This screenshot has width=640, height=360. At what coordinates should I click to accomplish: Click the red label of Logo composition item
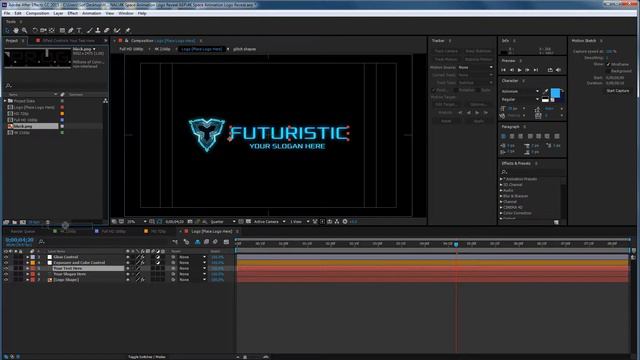pos(62,107)
